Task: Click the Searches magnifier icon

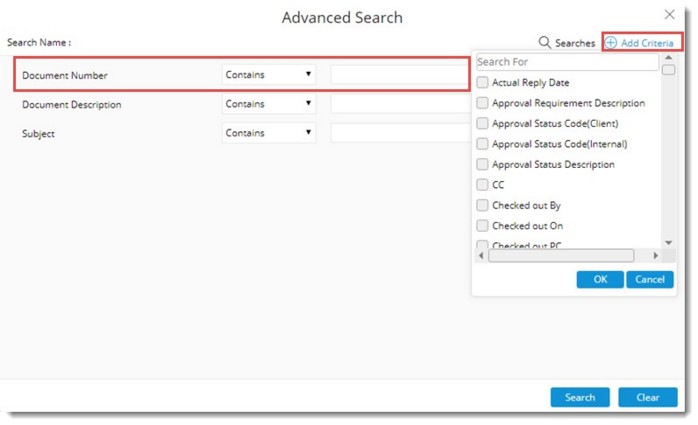Action: click(x=545, y=43)
